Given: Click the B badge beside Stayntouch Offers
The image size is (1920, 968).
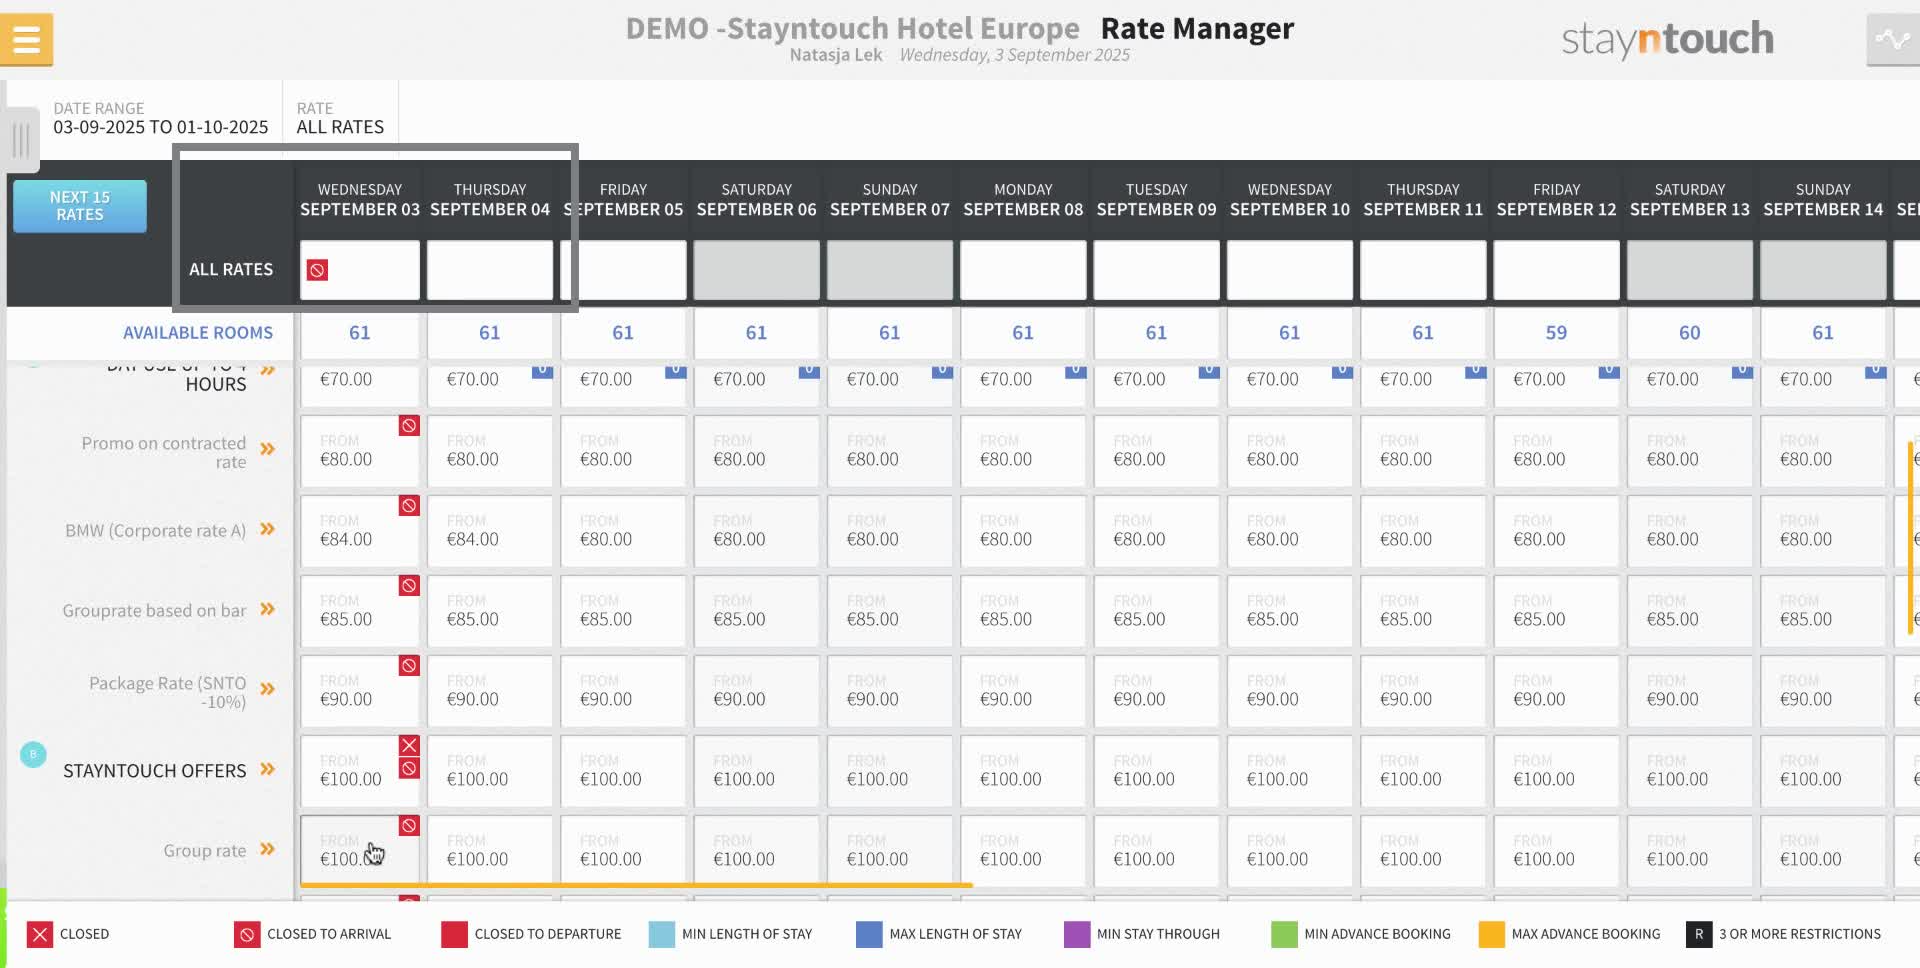Looking at the screenshot, I should coord(33,755).
